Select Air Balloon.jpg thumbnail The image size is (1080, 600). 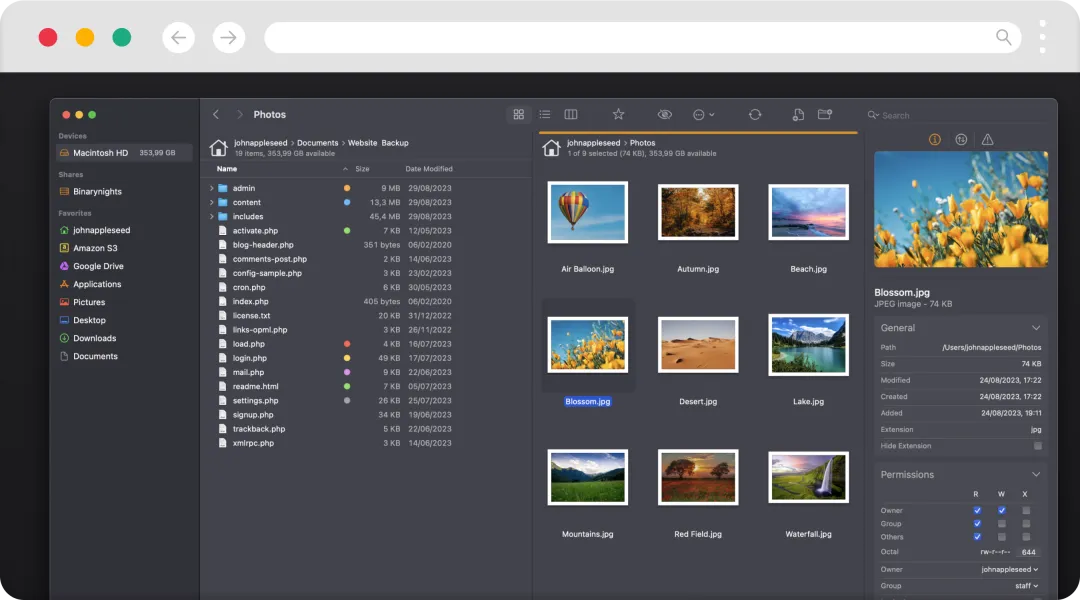(x=588, y=212)
